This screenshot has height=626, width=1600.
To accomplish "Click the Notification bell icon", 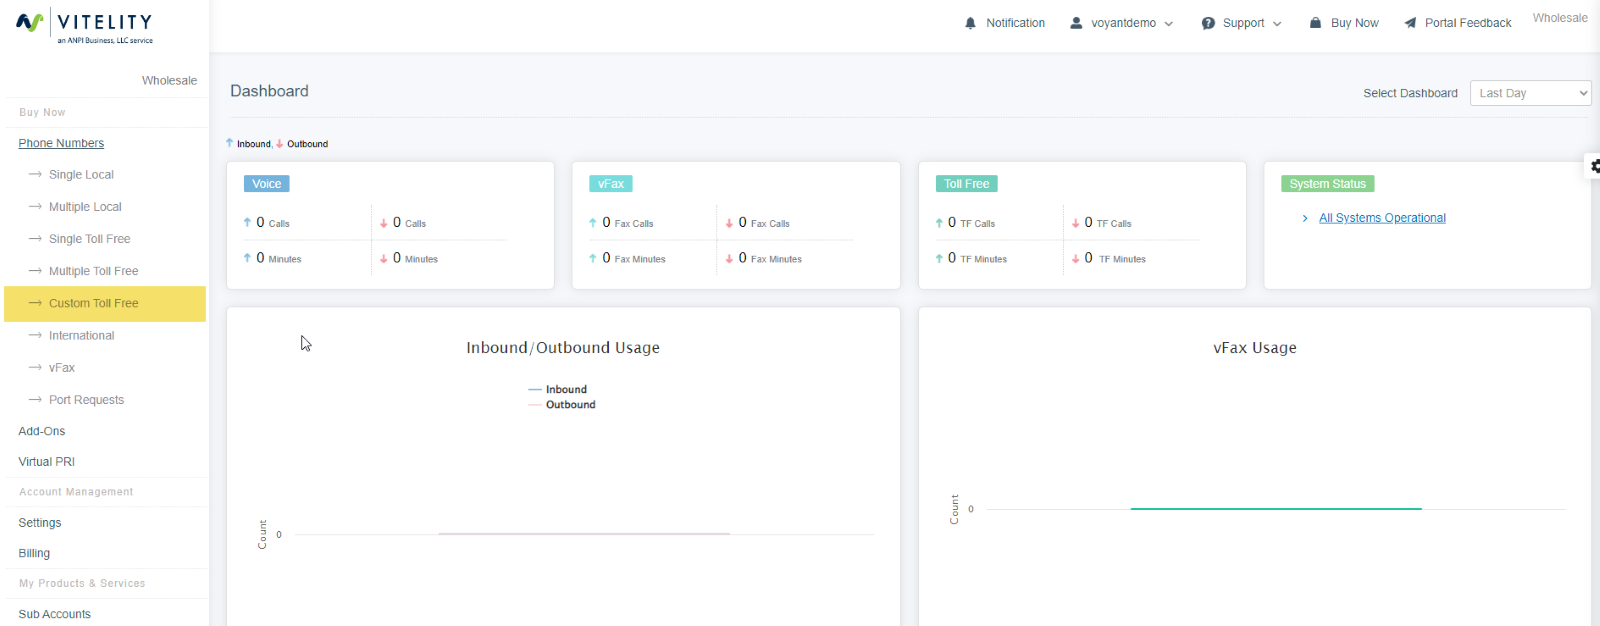I will click(x=970, y=23).
